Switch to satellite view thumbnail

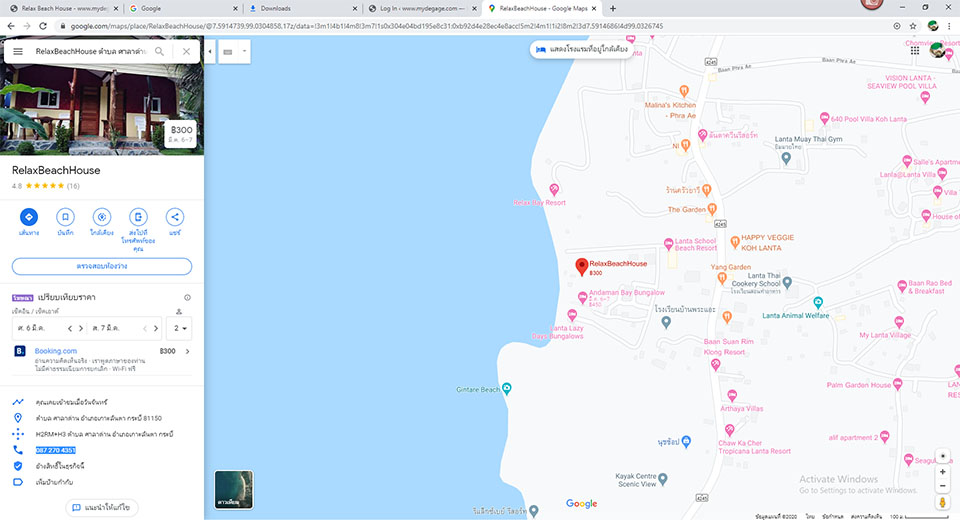click(234, 489)
